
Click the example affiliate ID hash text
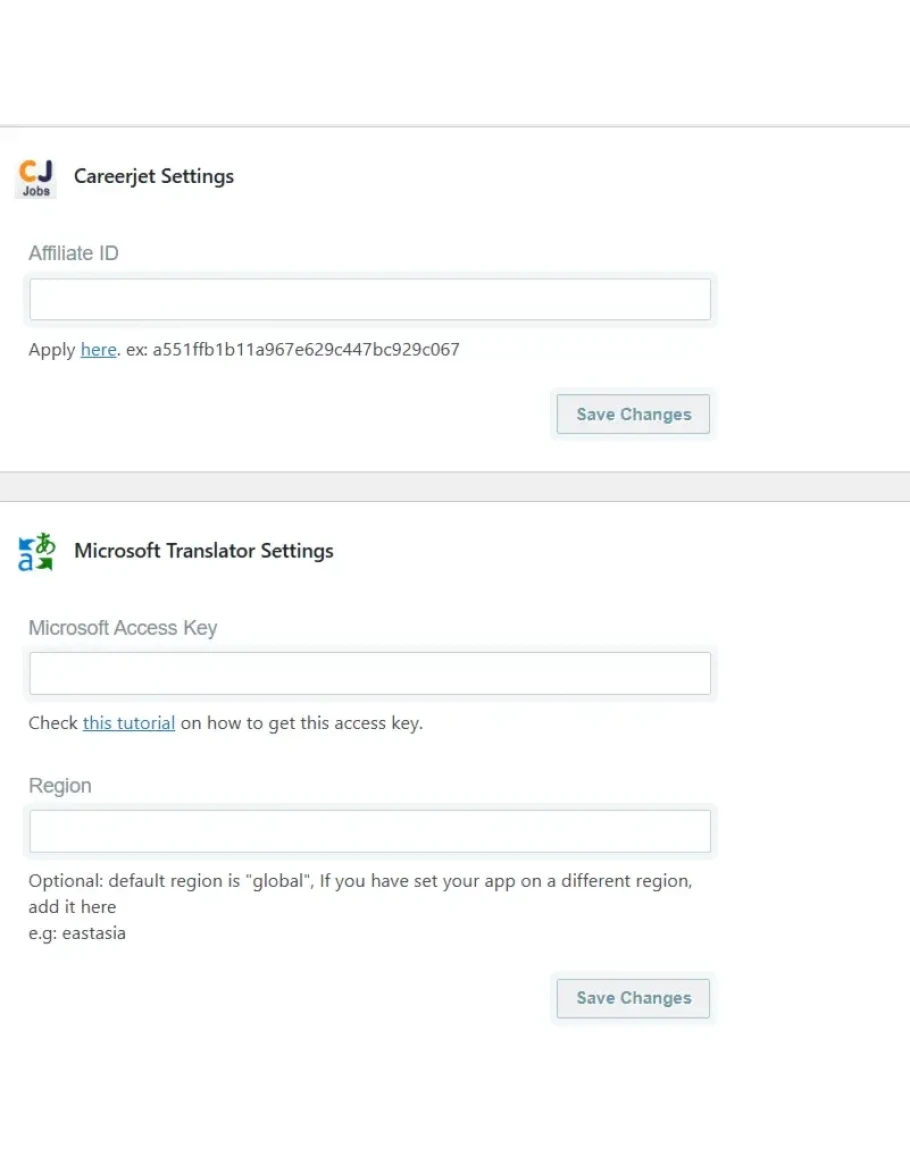click(x=306, y=350)
